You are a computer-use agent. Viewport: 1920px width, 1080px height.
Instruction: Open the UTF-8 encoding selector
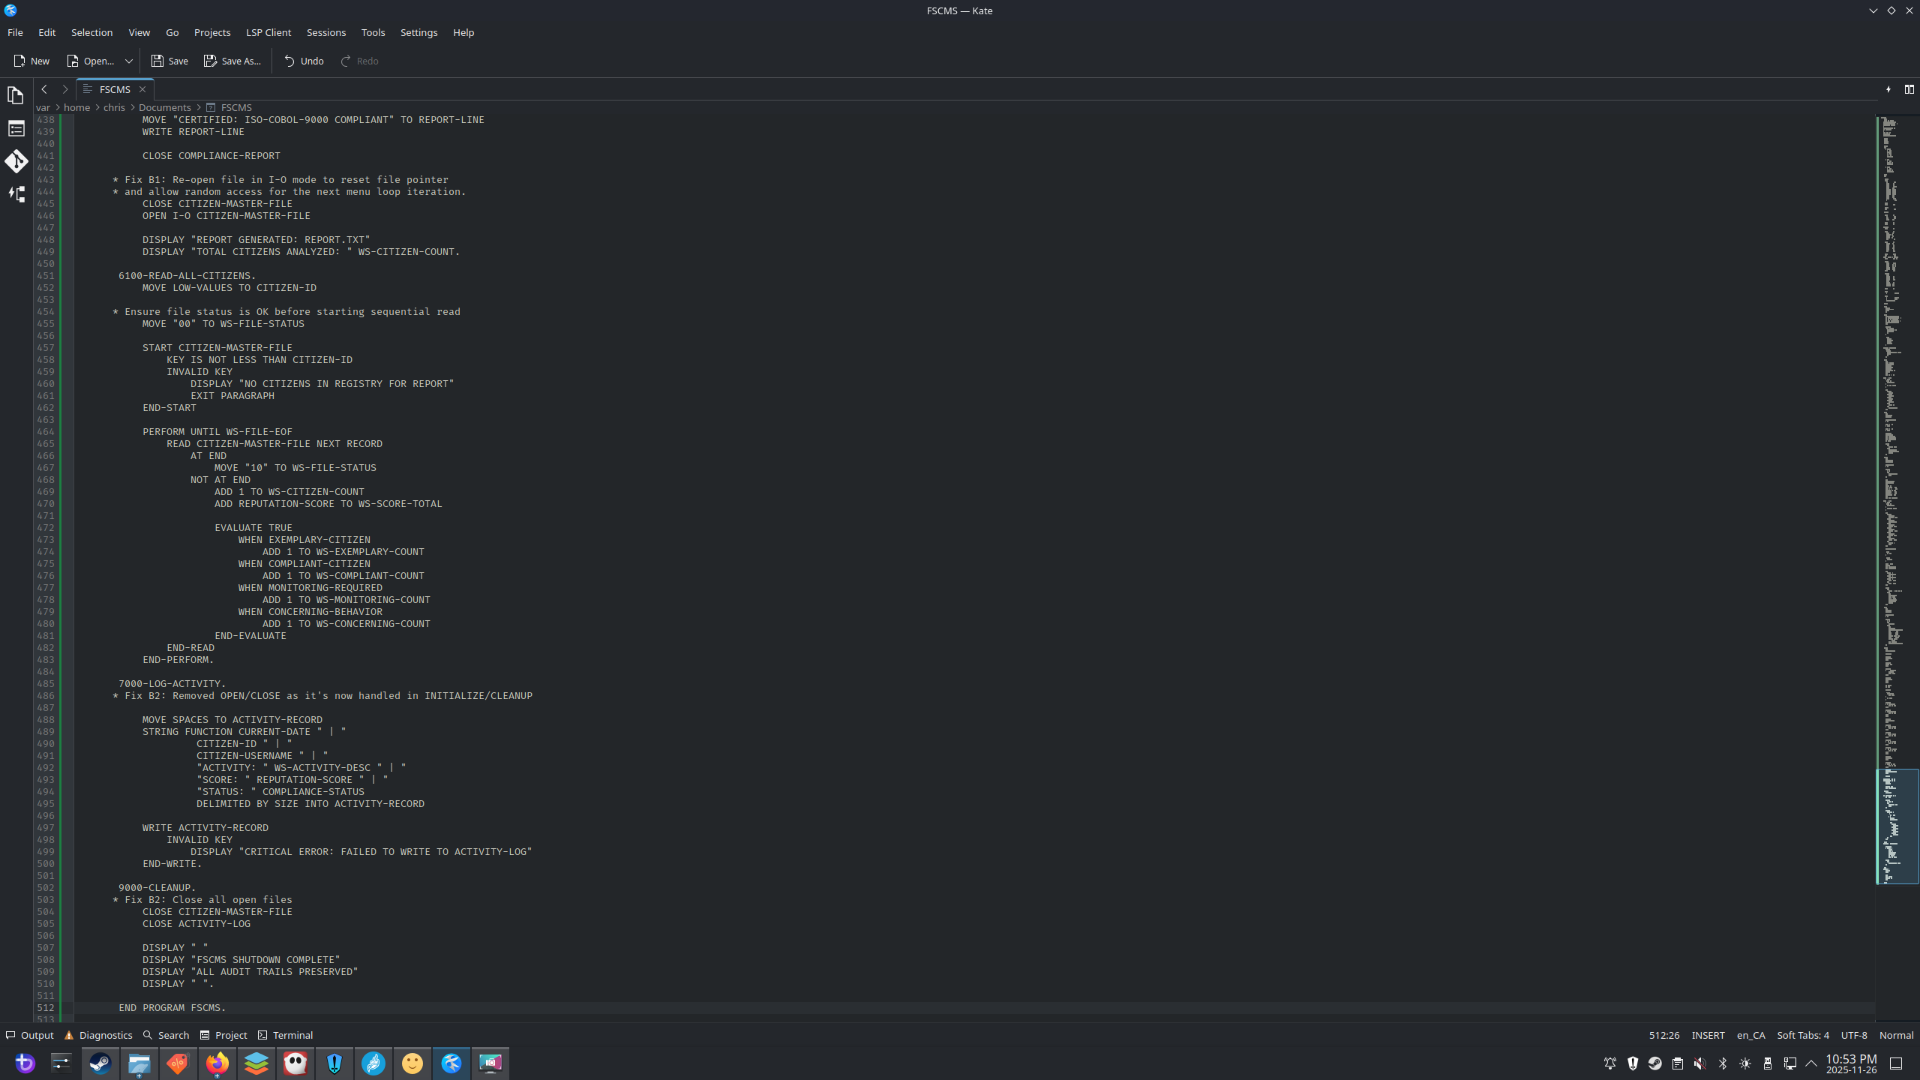1853,1035
